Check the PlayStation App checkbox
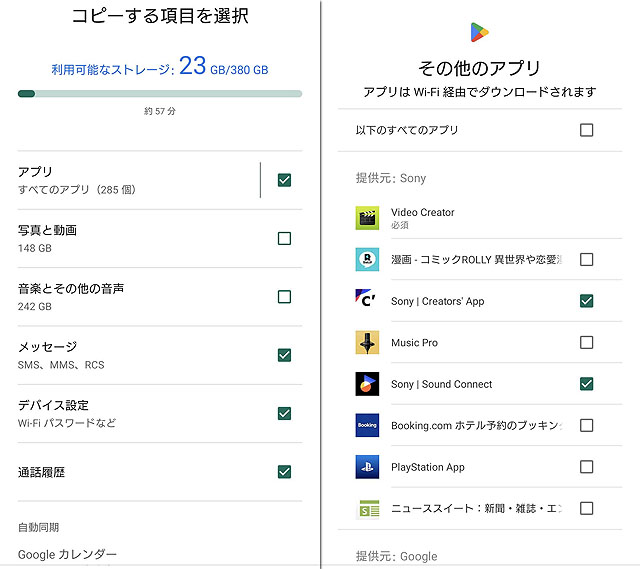 click(x=587, y=467)
